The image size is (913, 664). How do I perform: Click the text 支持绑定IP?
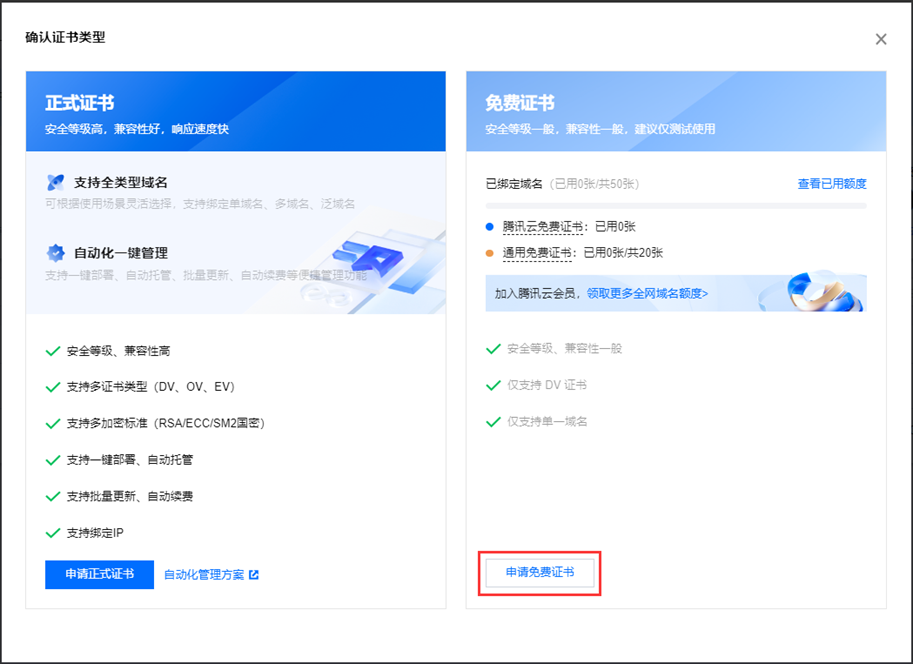[95, 533]
